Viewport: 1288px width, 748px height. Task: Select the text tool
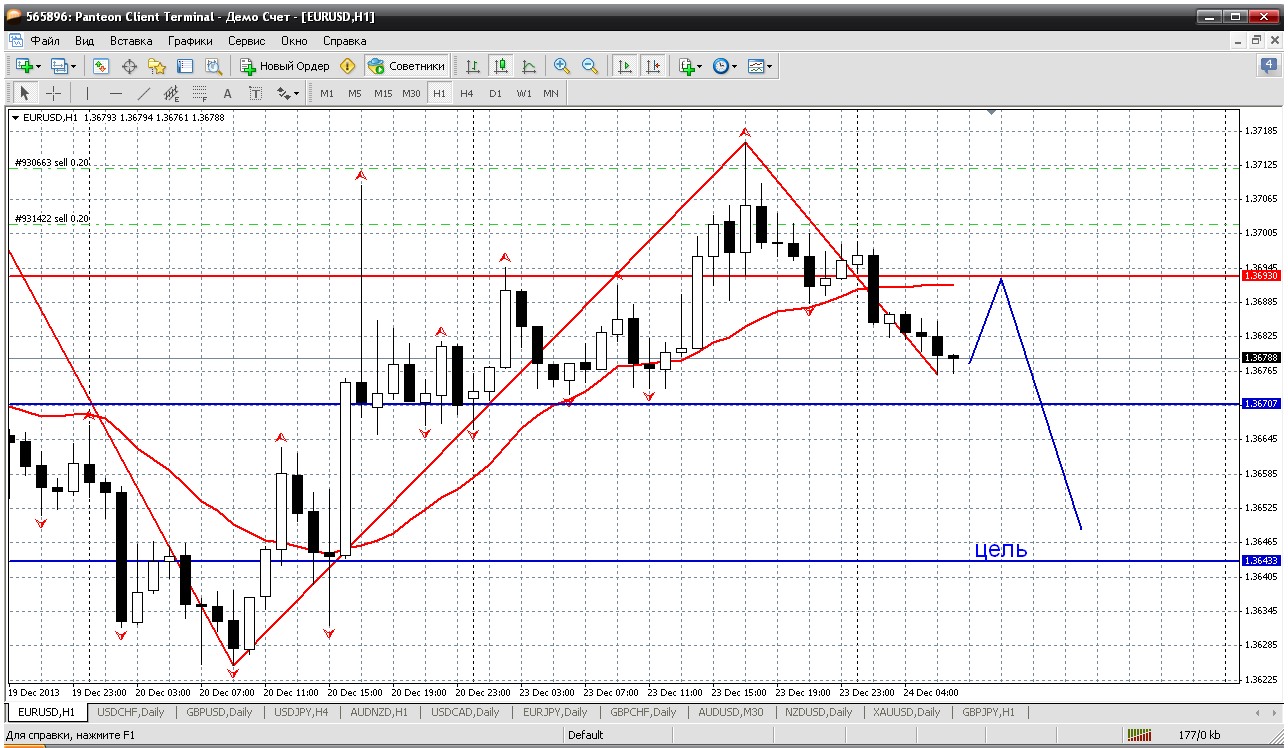[227, 93]
